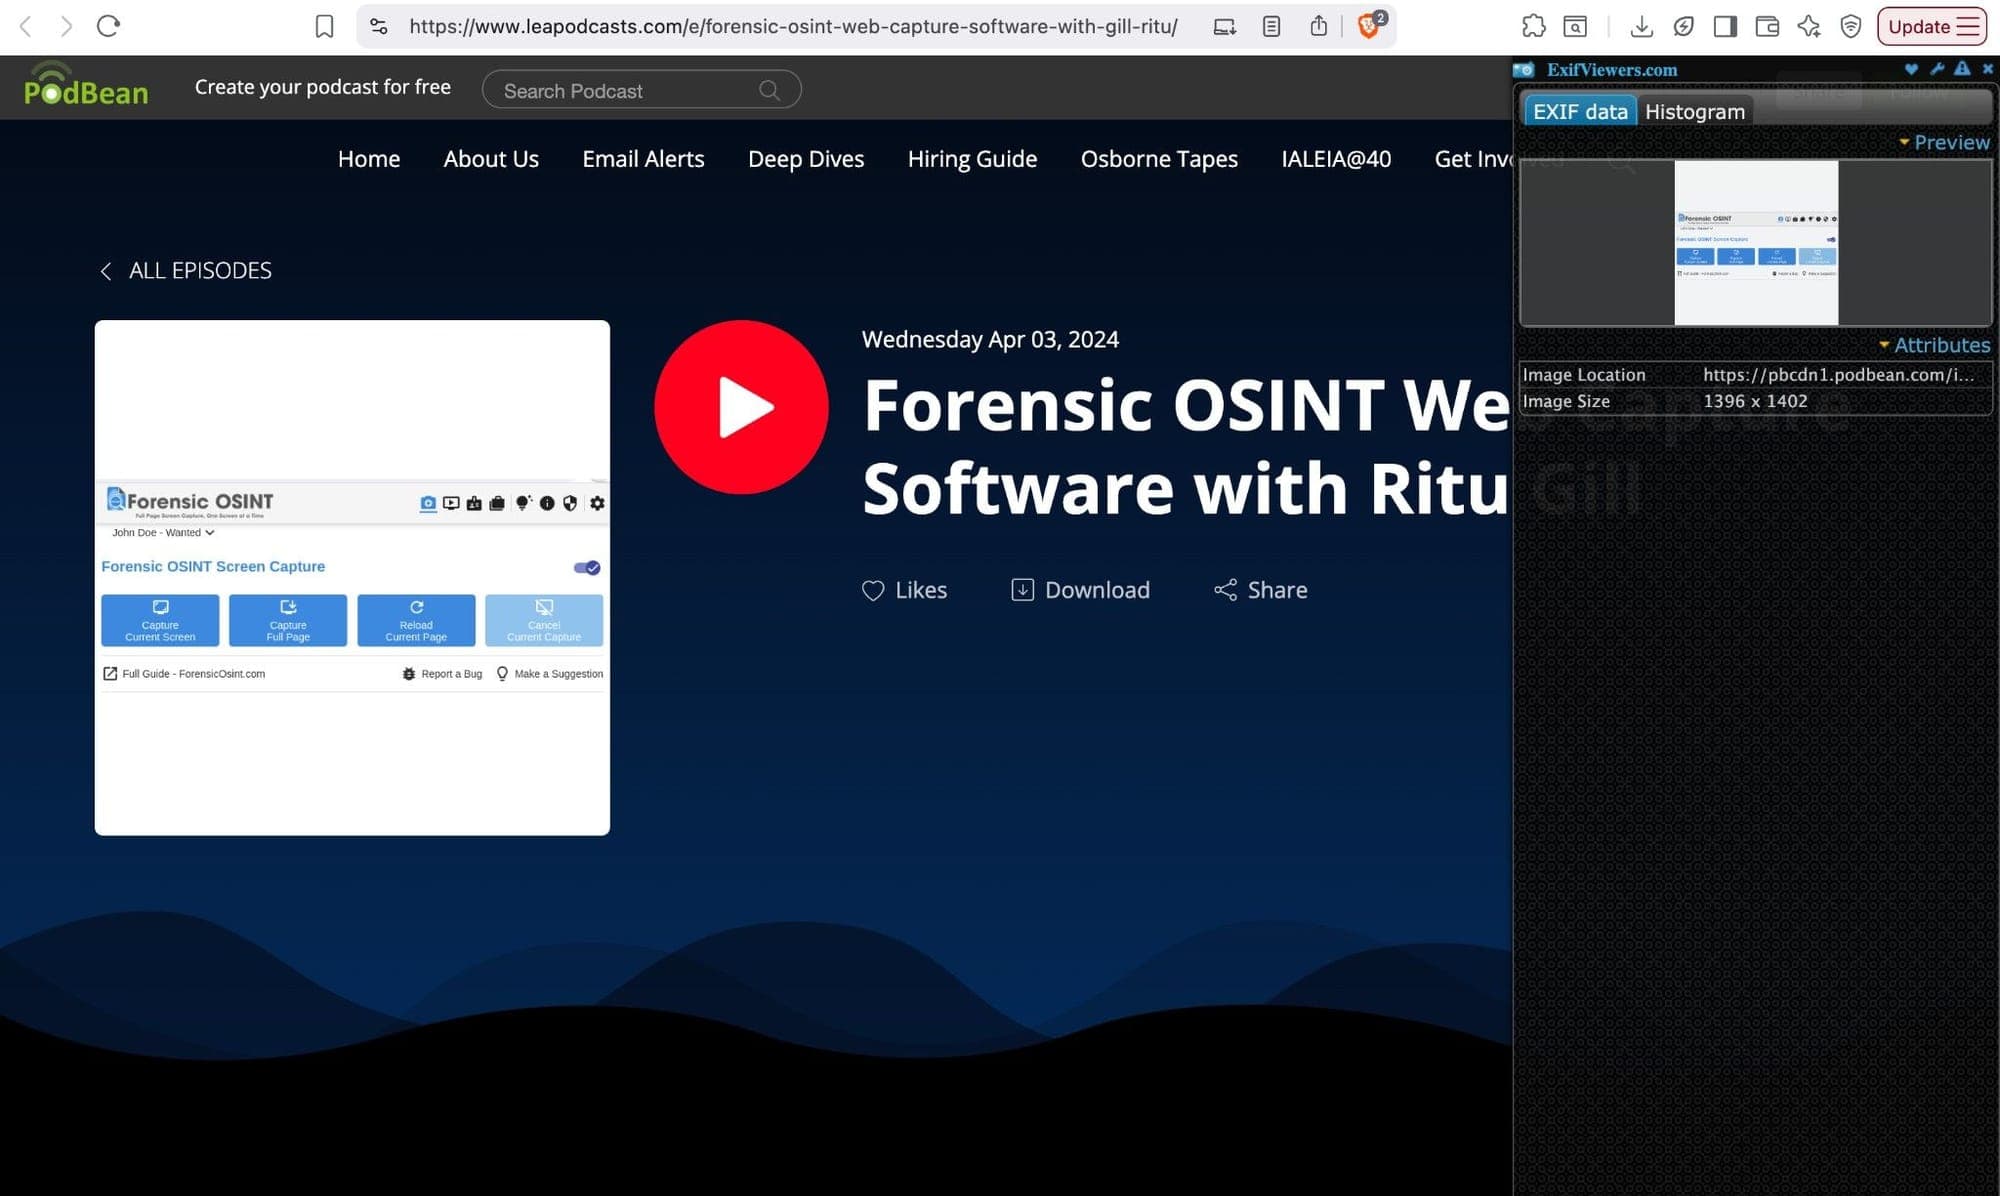This screenshot has width=2000, height=1196.
Task: Click the preview thumbnail in ExifViewers
Action: (1756, 243)
